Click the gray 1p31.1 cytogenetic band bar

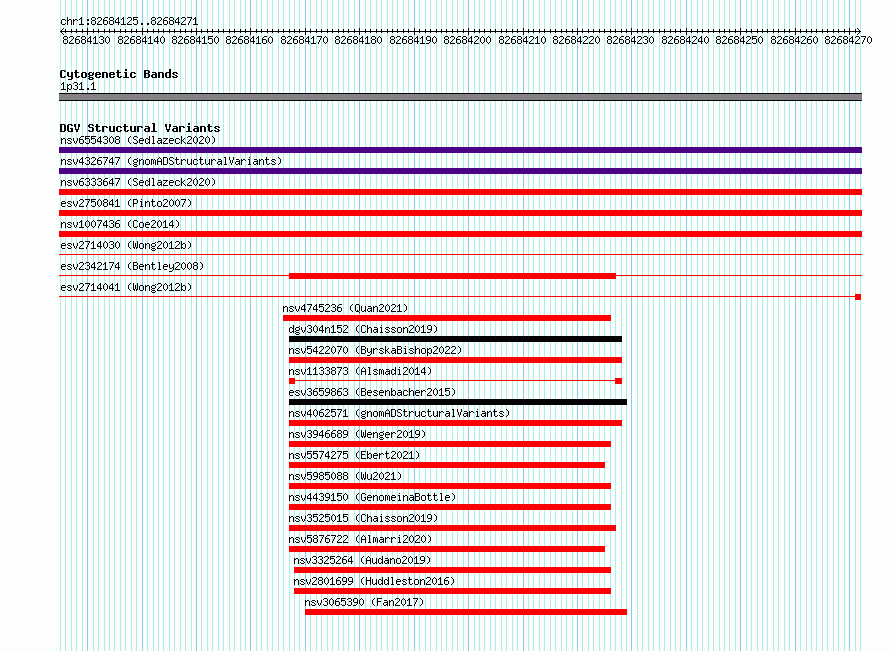click(460, 98)
